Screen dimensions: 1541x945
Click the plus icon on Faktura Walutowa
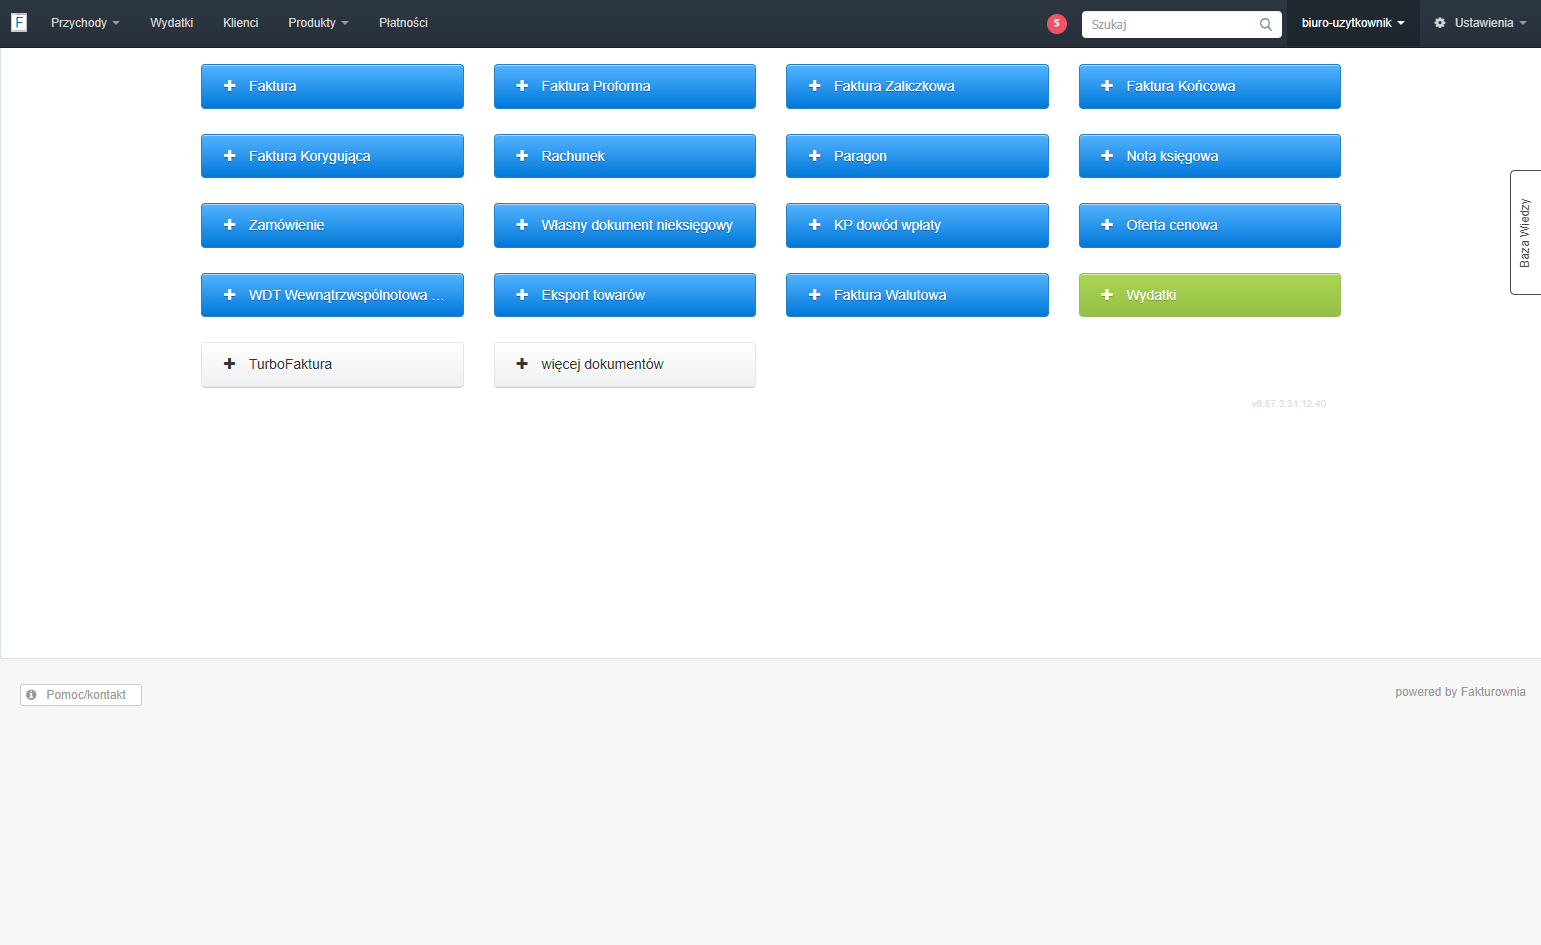pos(814,295)
